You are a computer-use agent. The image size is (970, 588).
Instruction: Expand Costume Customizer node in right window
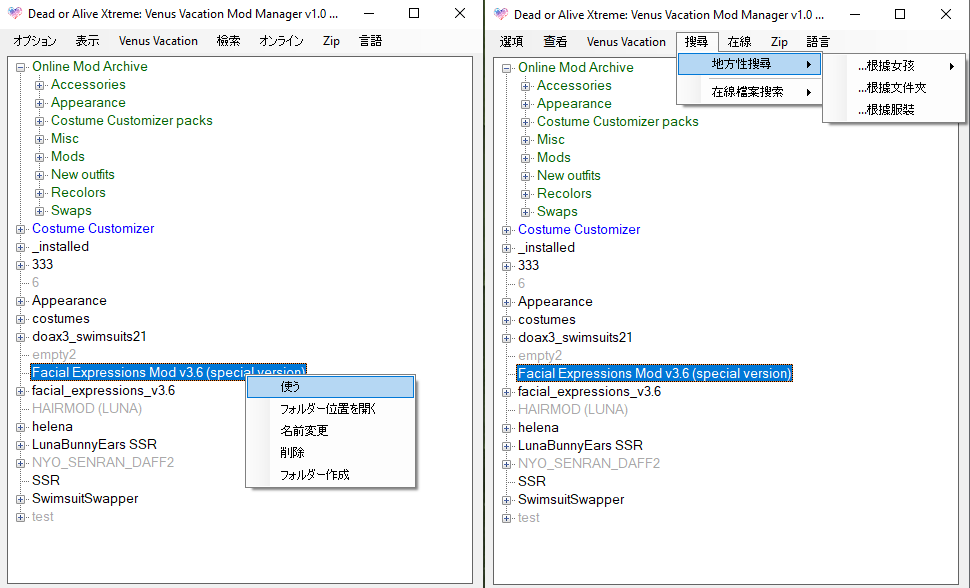[x=507, y=230]
